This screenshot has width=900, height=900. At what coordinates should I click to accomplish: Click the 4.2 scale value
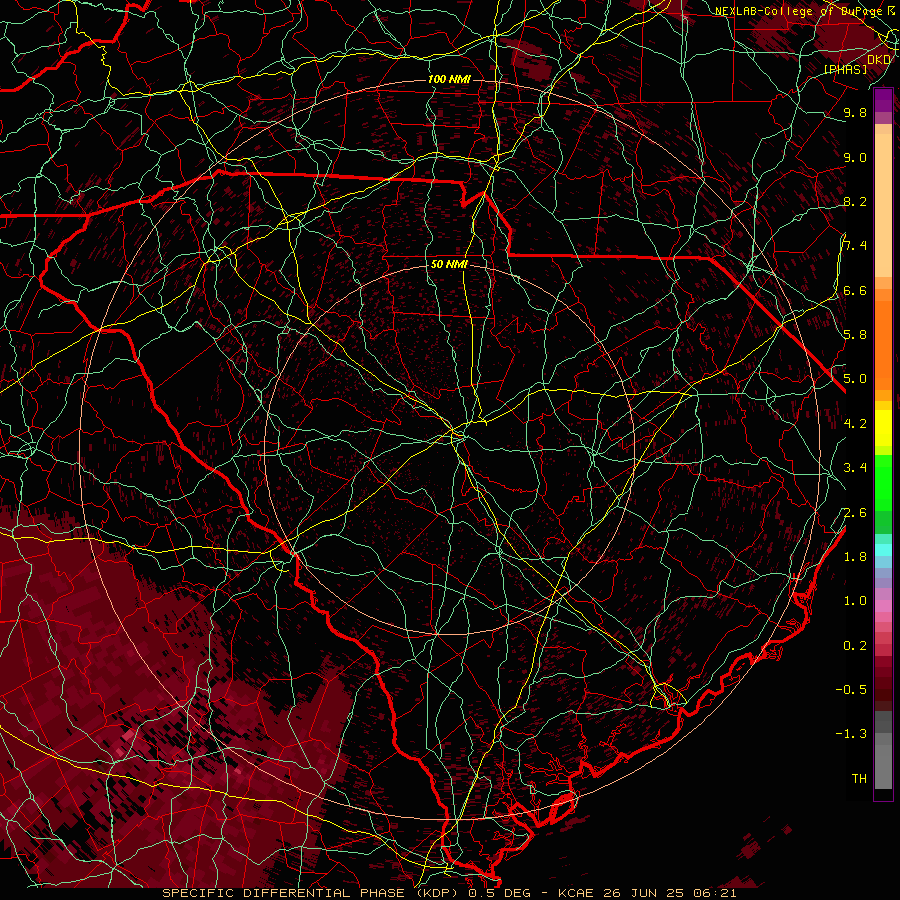click(x=855, y=424)
